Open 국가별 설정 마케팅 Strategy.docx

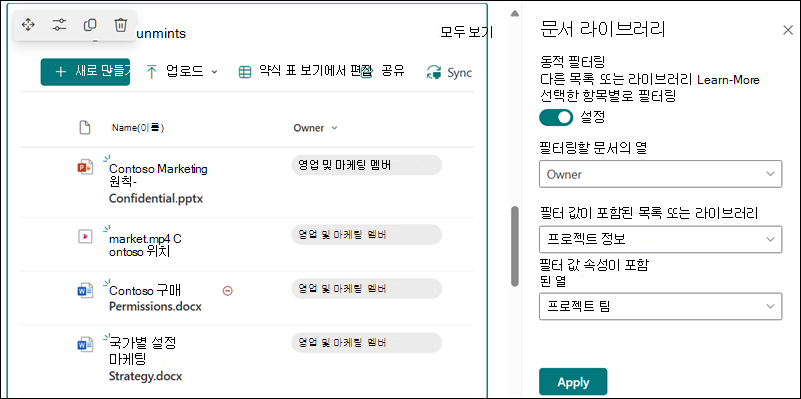point(146,359)
